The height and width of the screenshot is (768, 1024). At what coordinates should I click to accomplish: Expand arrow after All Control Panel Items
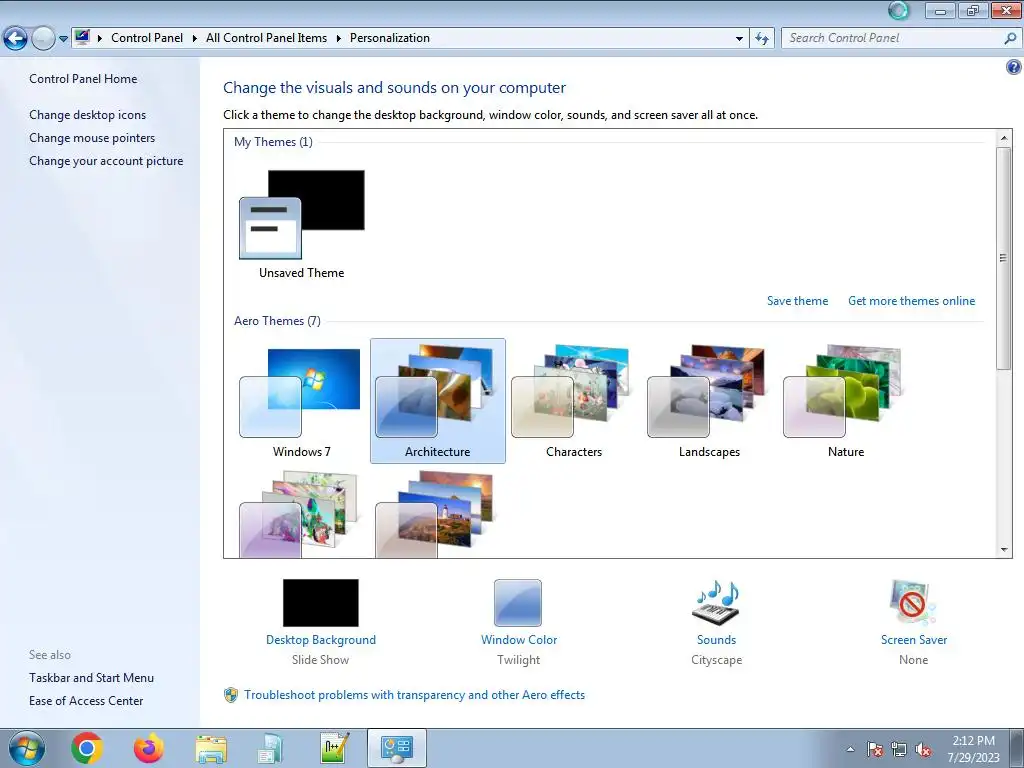point(339,39)
